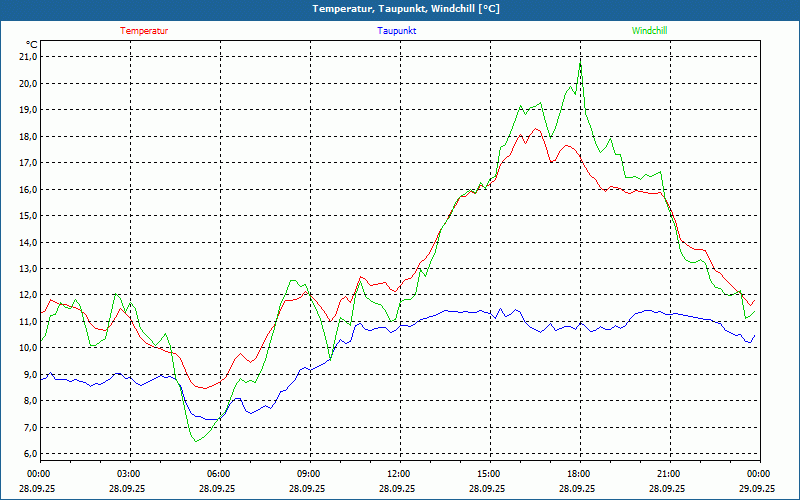Select the 18,0 y-axis value label
The width and height of the screenshot is (800, 500).
coord(27,136)
